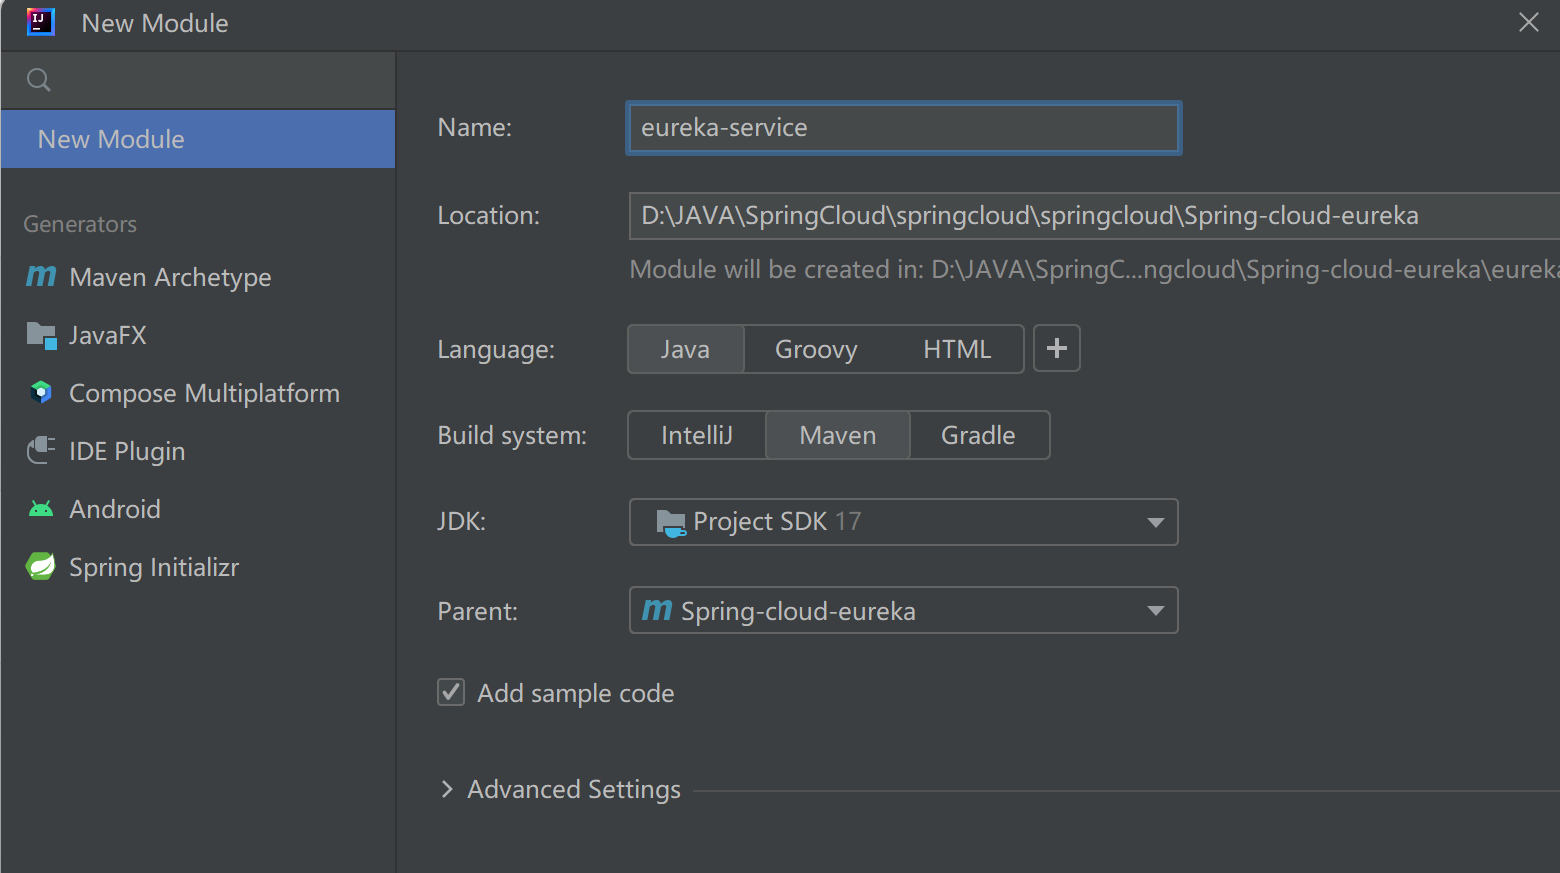
Task: Click the Android robot icon
Action: [41, 509]
